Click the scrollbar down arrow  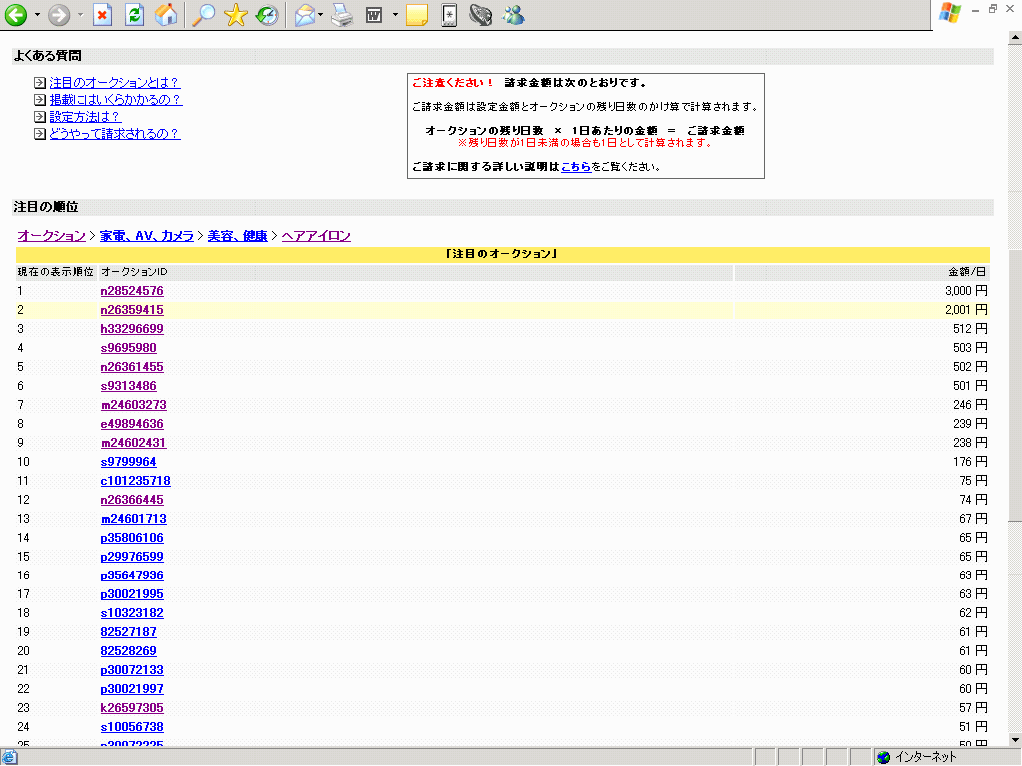pos(1015,740)
